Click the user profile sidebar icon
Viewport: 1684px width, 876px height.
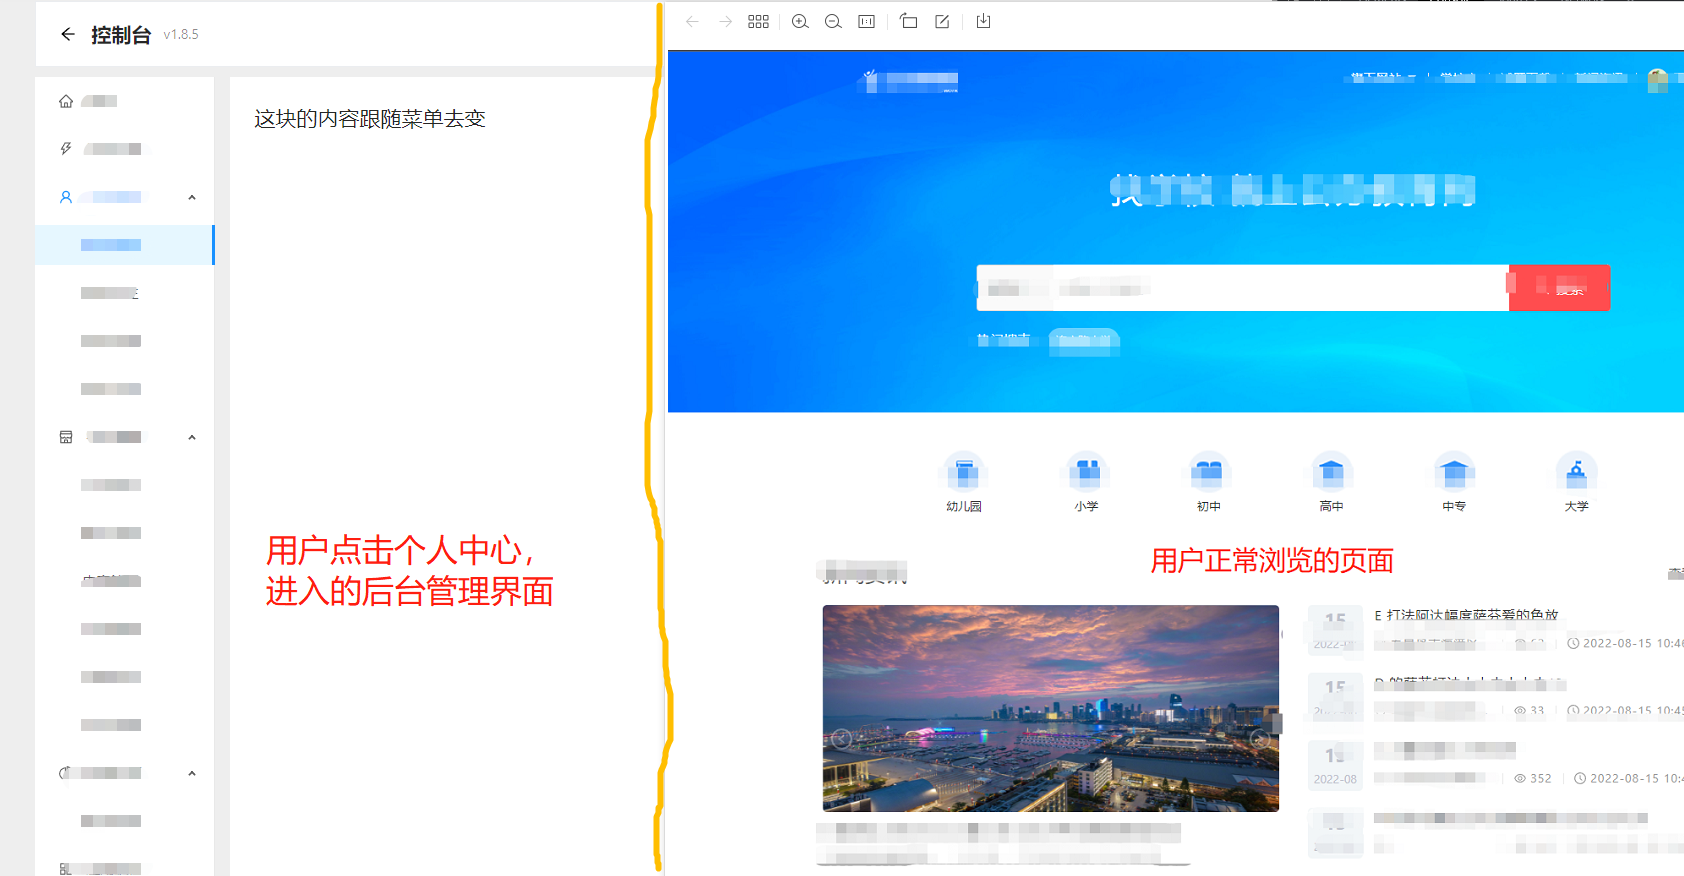(x=66, y=197)
